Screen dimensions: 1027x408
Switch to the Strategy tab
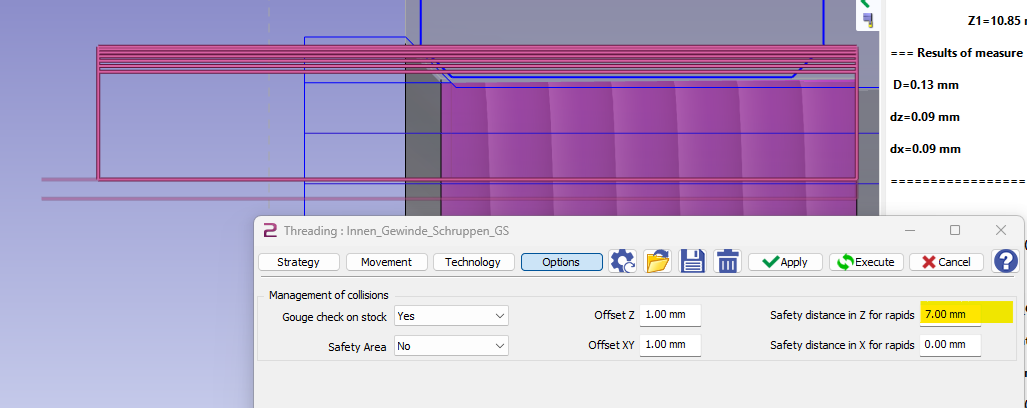point(298,262)
